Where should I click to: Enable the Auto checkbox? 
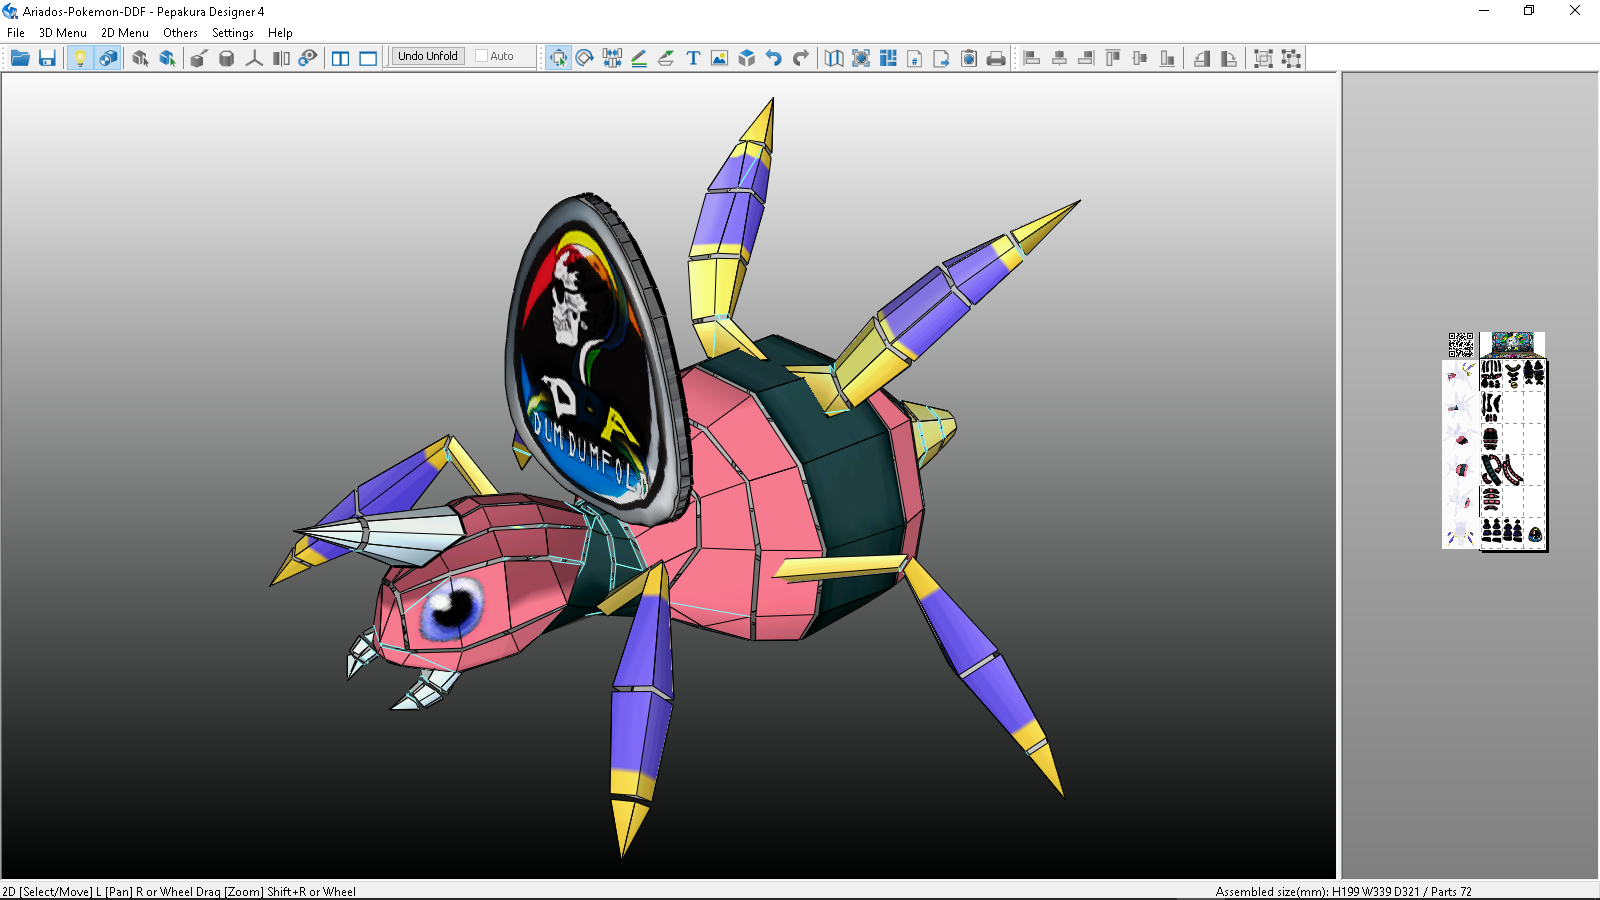tap(481, 56)
